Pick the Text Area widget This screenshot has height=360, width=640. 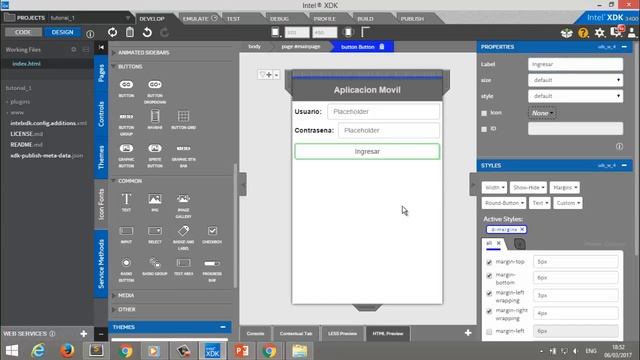(183, 267)
